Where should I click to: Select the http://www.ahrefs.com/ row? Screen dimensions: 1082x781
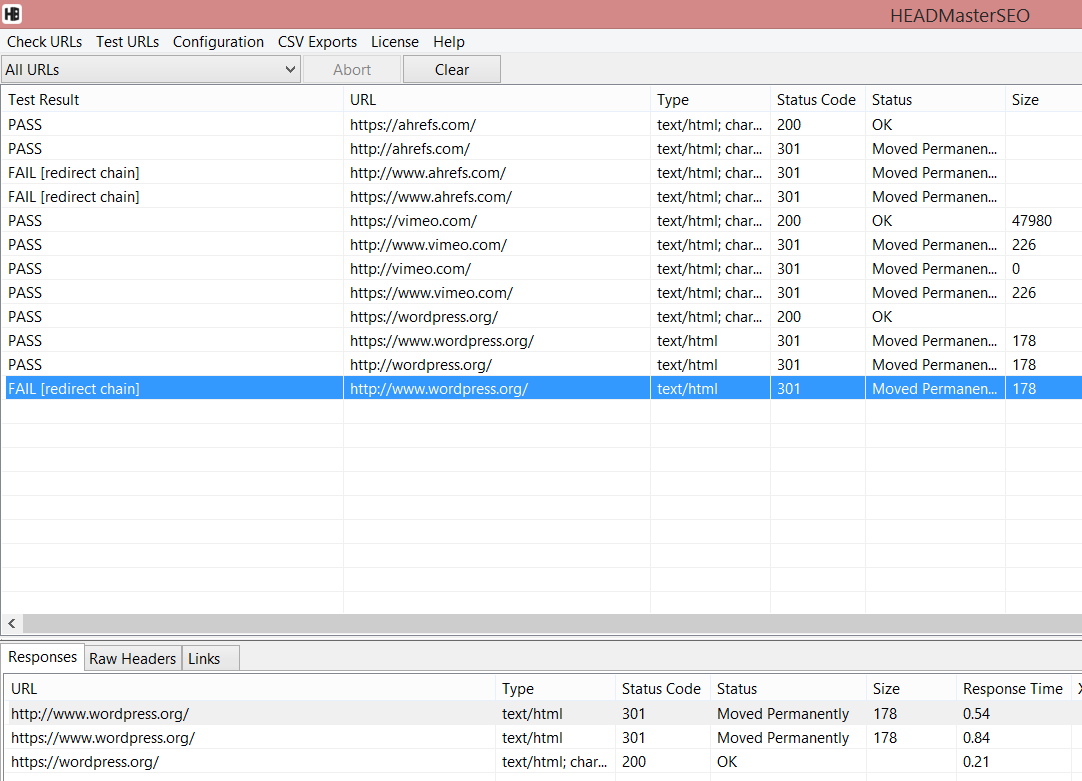coord(542,173)
